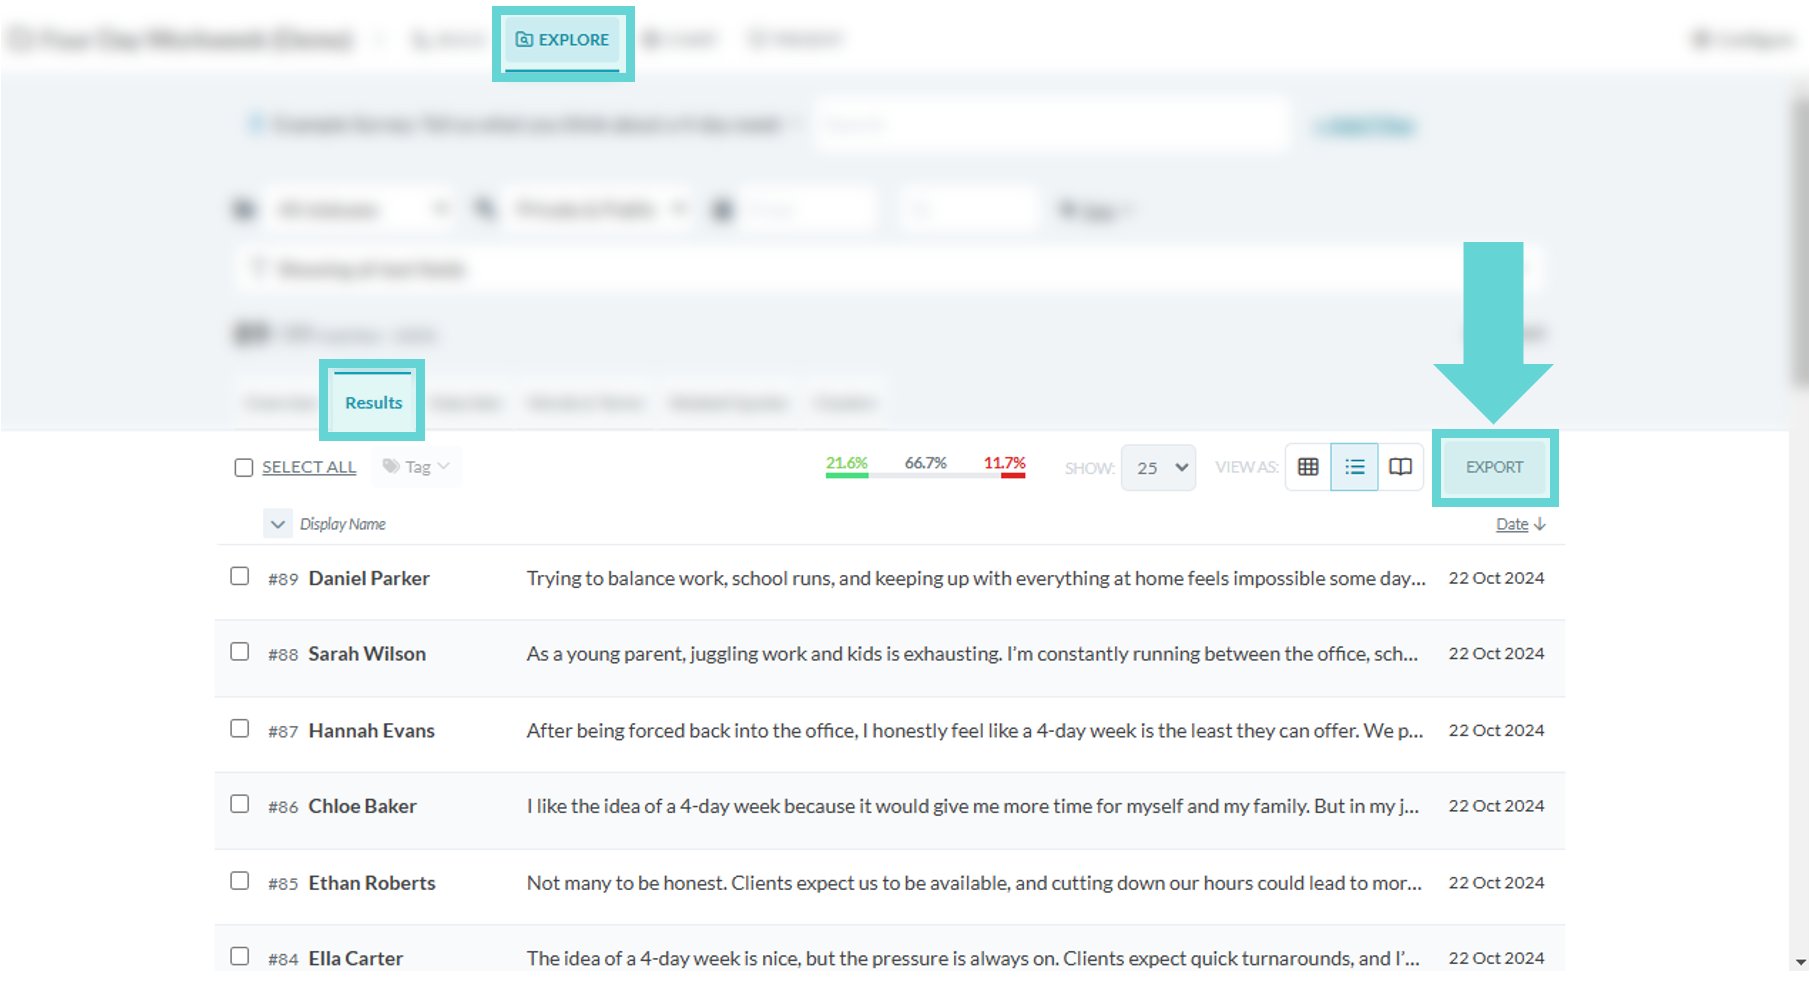Select Daniel Parker's response checkbox

tap(239, 576)
